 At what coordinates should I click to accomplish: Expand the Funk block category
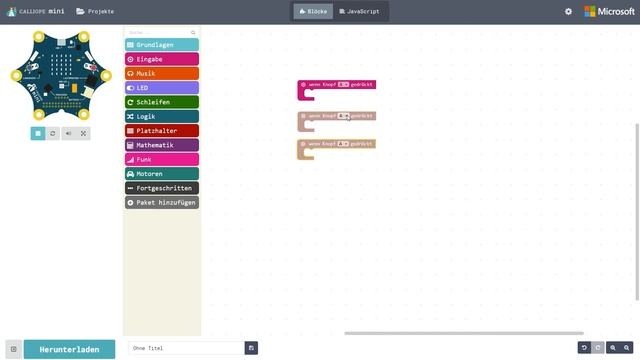(x=162, y=159)
